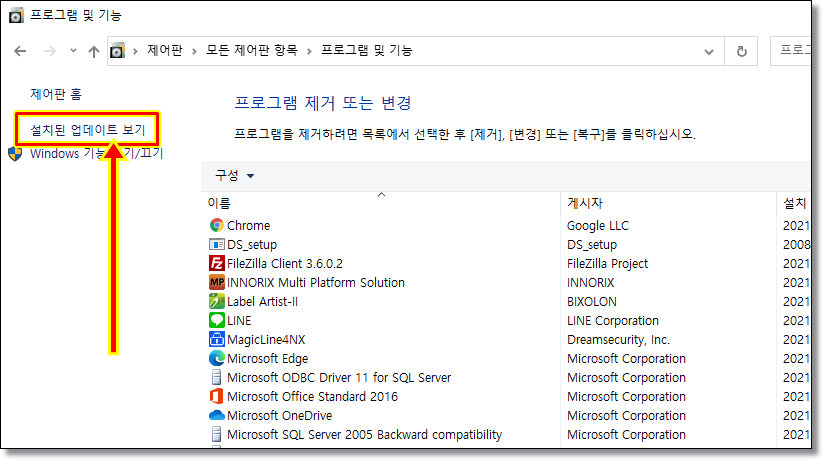The width and height of the screenshot is (824, 461).
Task: Click the Label Artist-II icon
Action: pyautogui.click(x=216, y=301)
